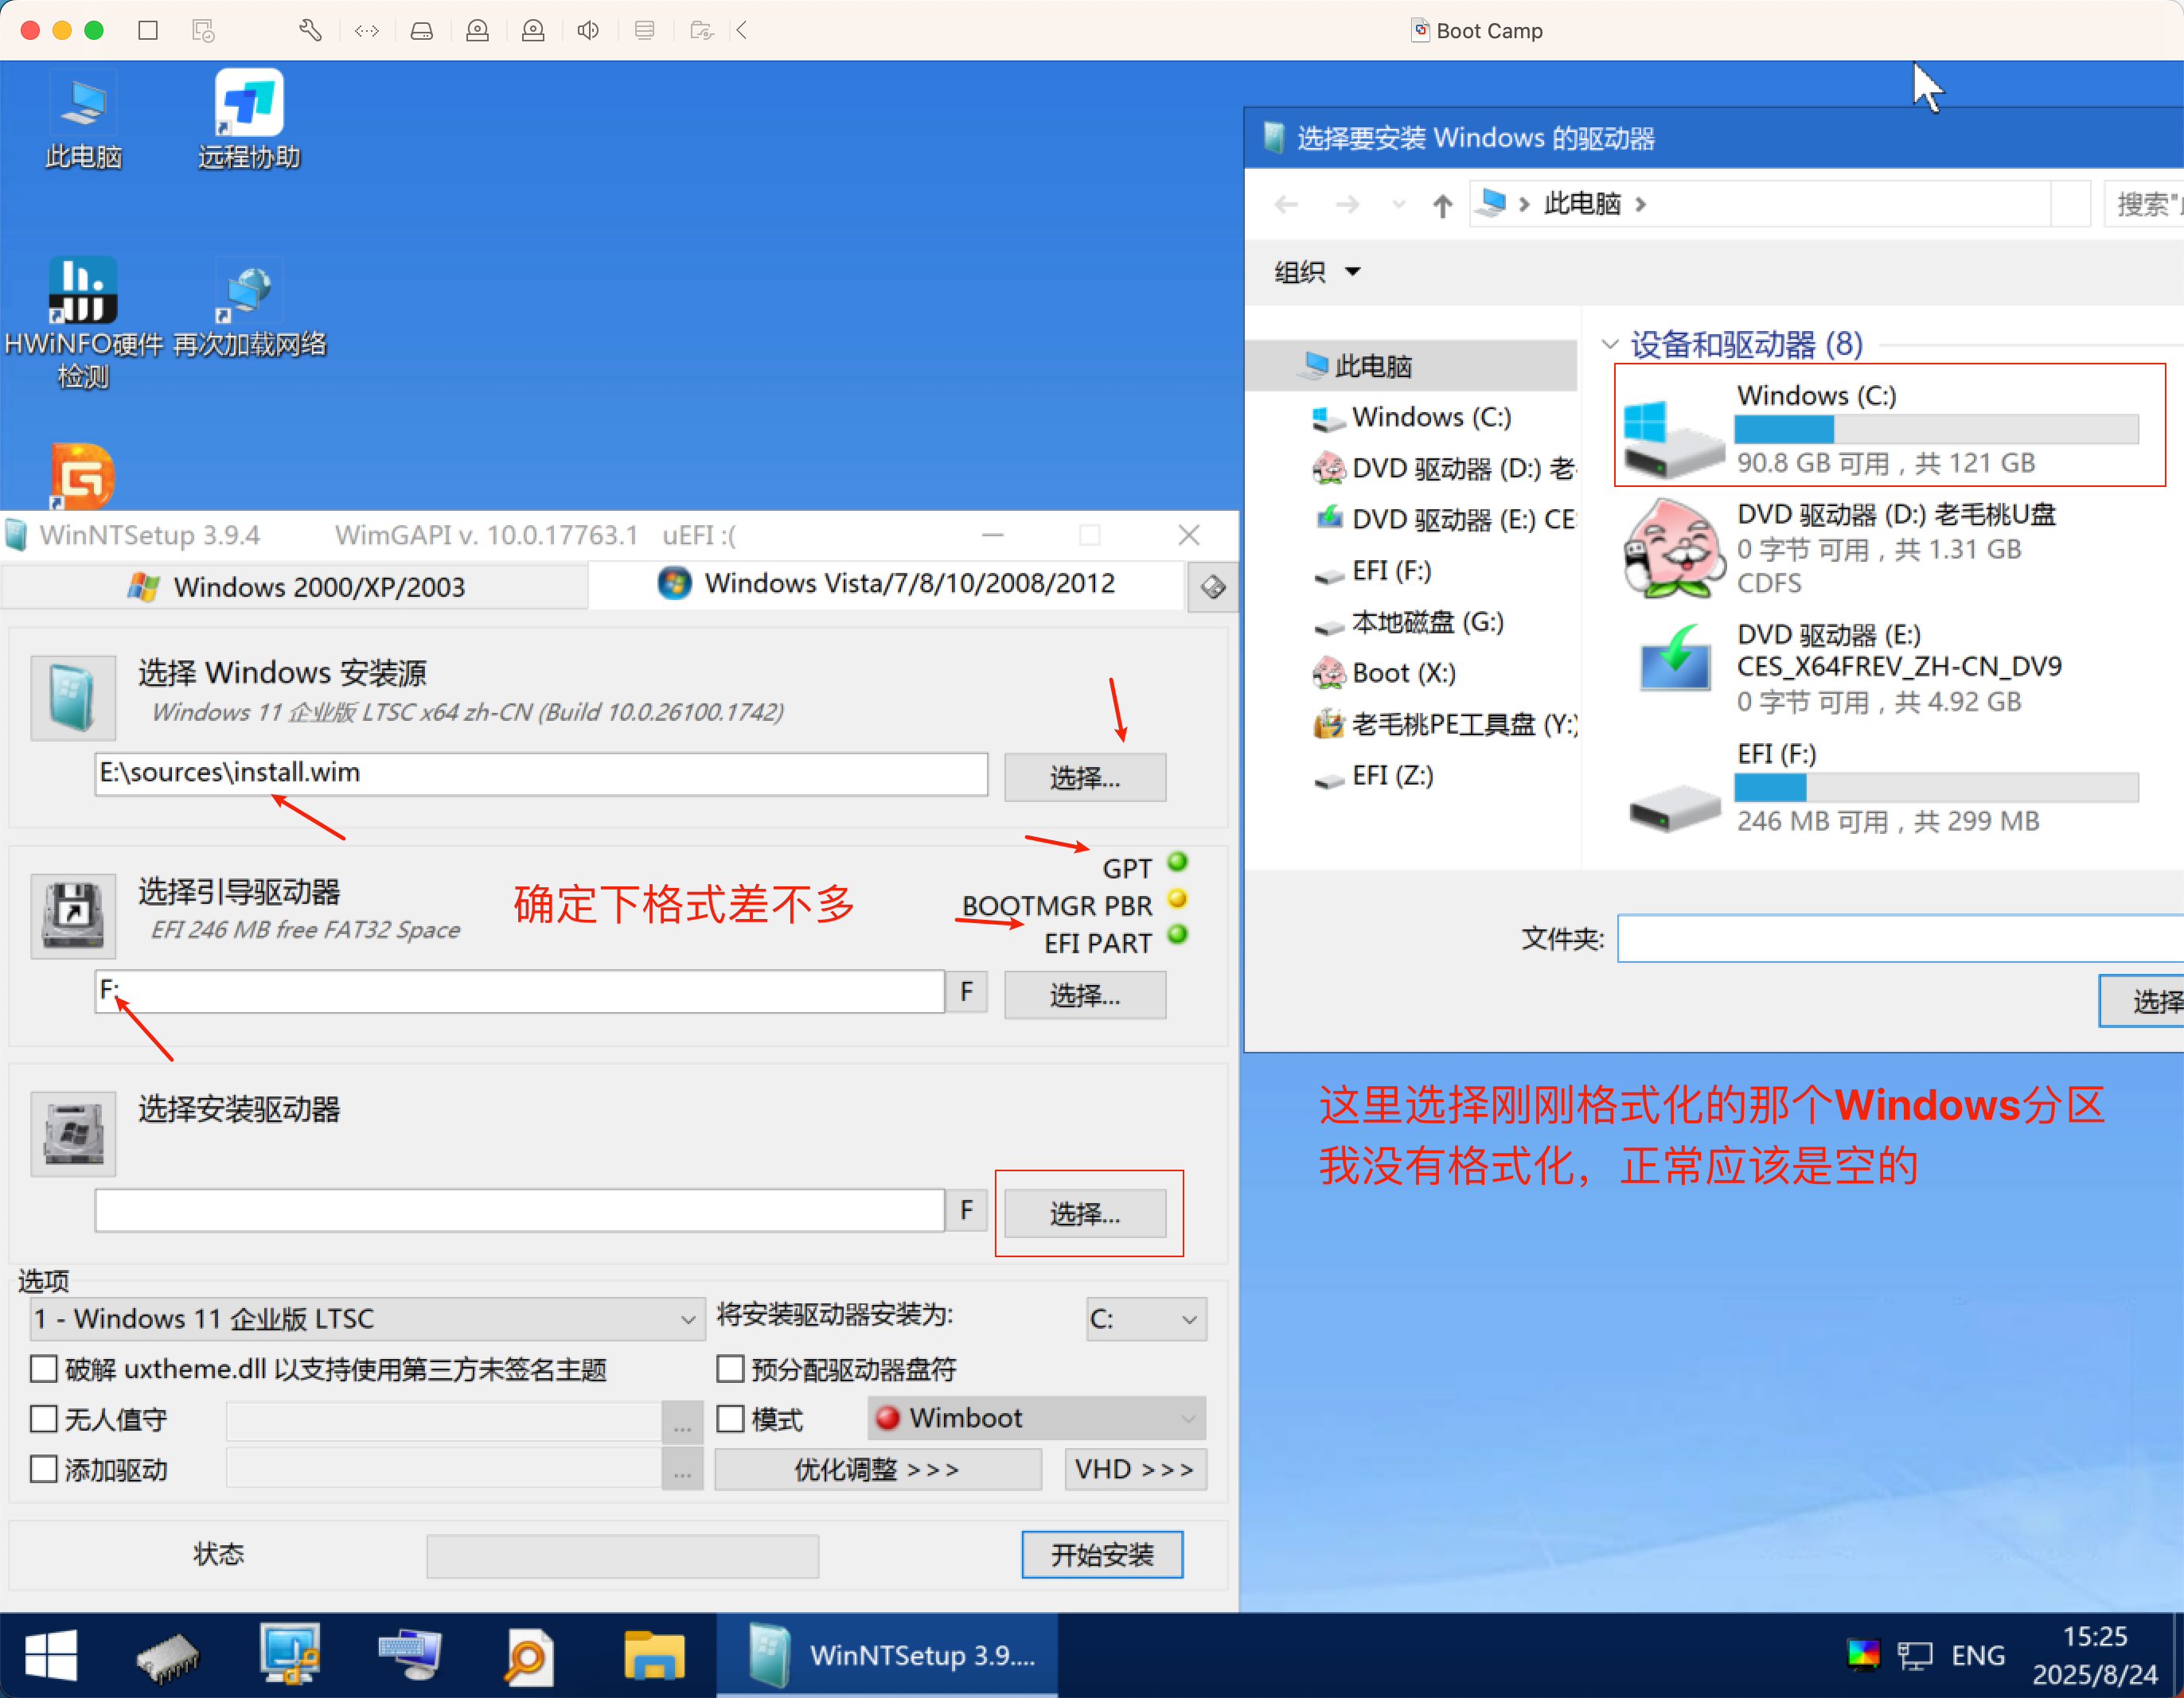
Task: Toggle the 无人值守 checkbox
Action: 44,1419
